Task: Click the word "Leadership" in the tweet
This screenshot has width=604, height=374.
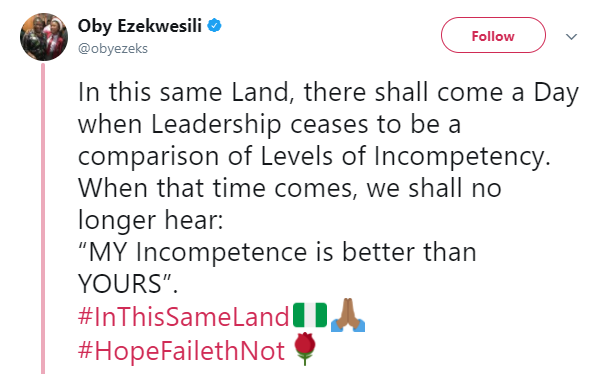Action: (x=216, y=125)
